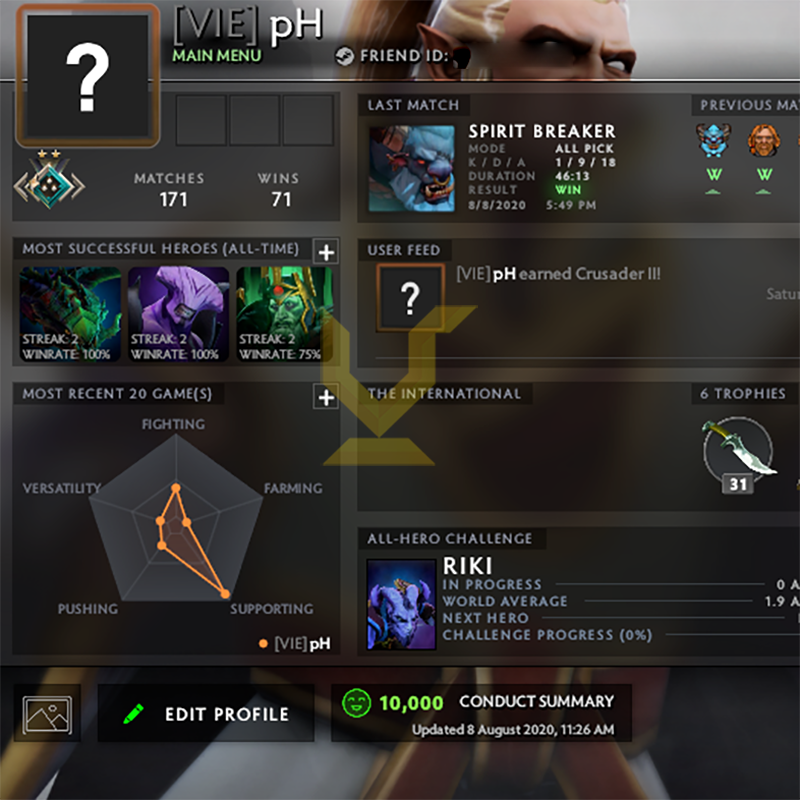The image size is (800, 800).
Task: Click the change background image icon
Action: pyautogui.click(x=47, y=714)
